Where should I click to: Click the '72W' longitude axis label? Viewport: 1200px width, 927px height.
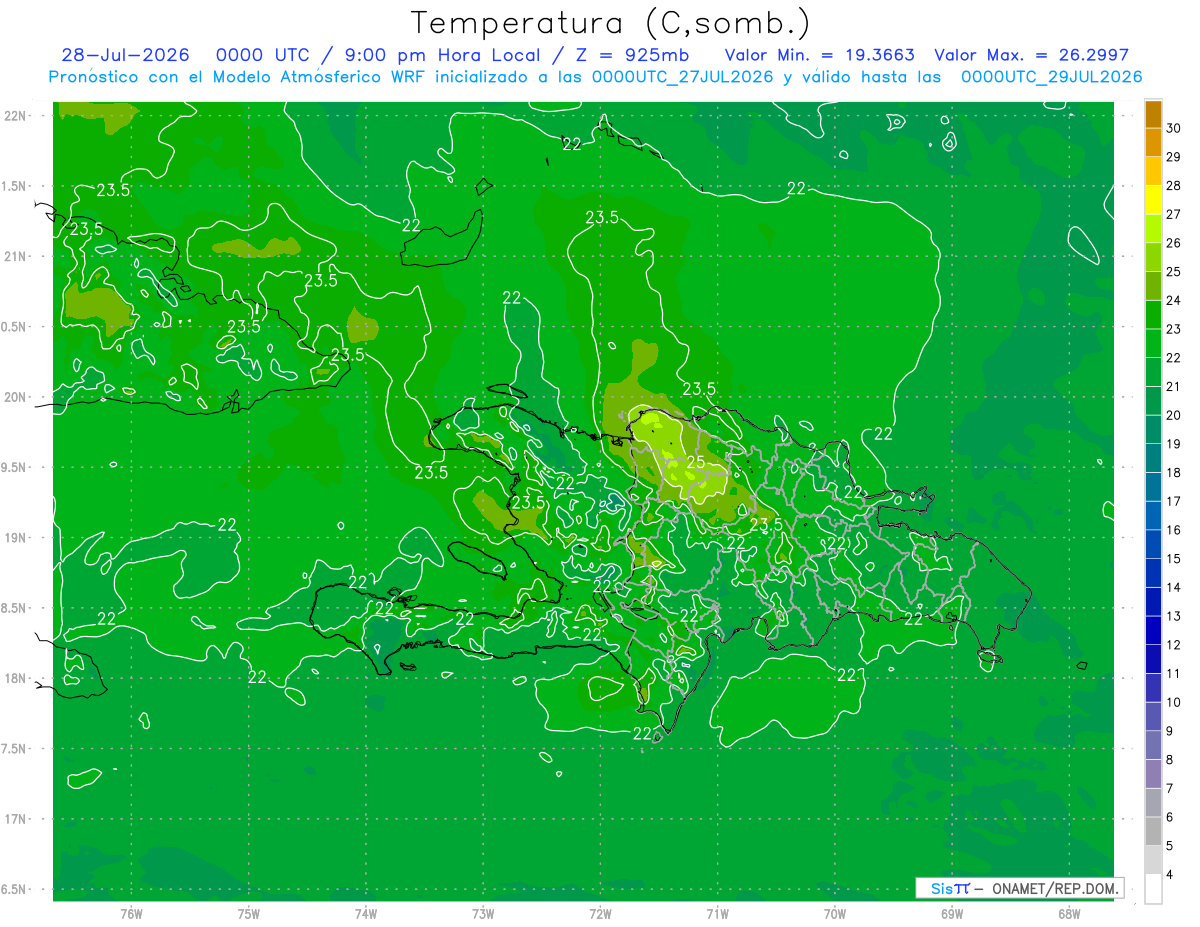(x=600, y=913)
